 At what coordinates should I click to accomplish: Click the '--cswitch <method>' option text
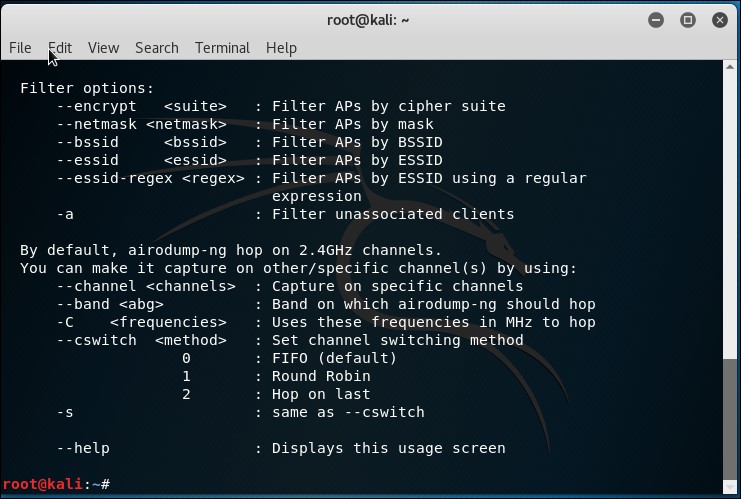(141, 340)
